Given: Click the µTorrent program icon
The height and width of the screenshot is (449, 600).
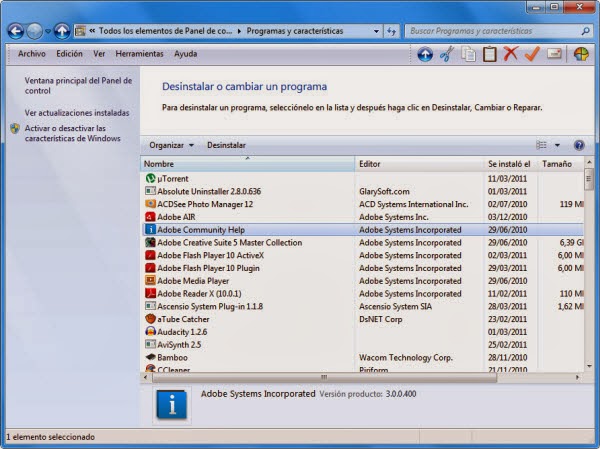Looking at the screenshot, I should click(x=150, y=178).
